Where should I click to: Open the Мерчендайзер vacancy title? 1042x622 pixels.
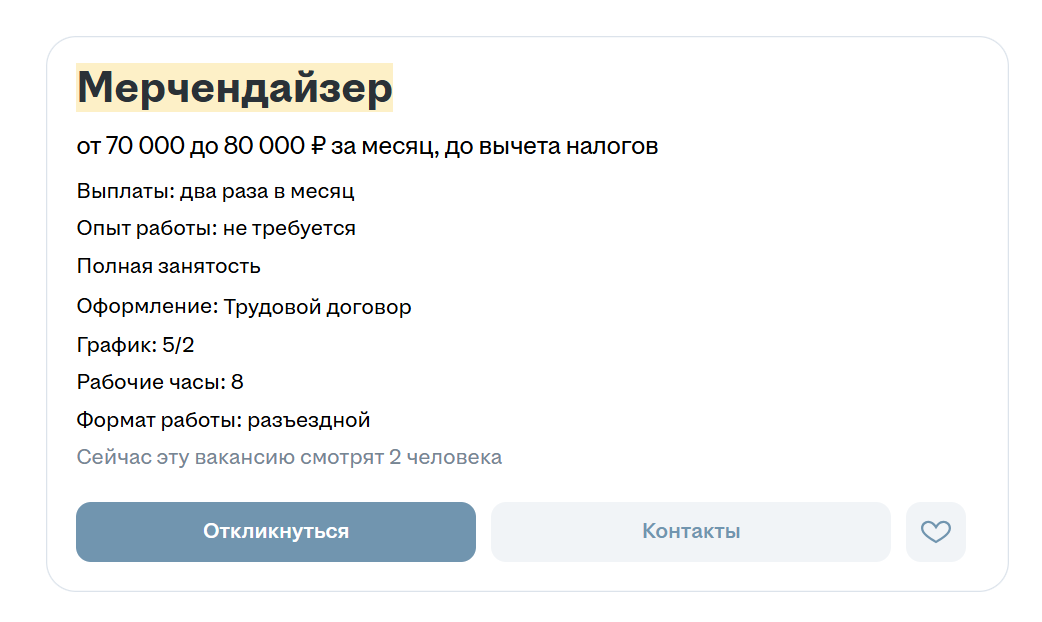[x=235, y=87]
